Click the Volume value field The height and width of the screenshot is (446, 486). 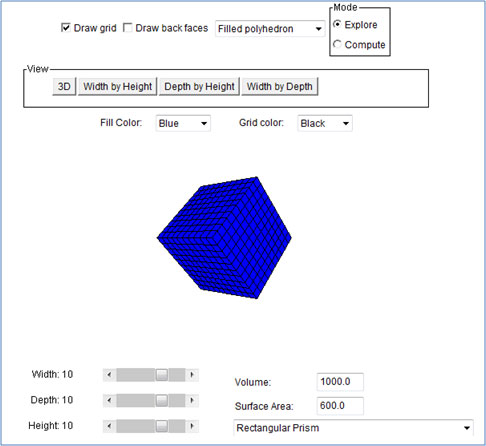(340, 382)
